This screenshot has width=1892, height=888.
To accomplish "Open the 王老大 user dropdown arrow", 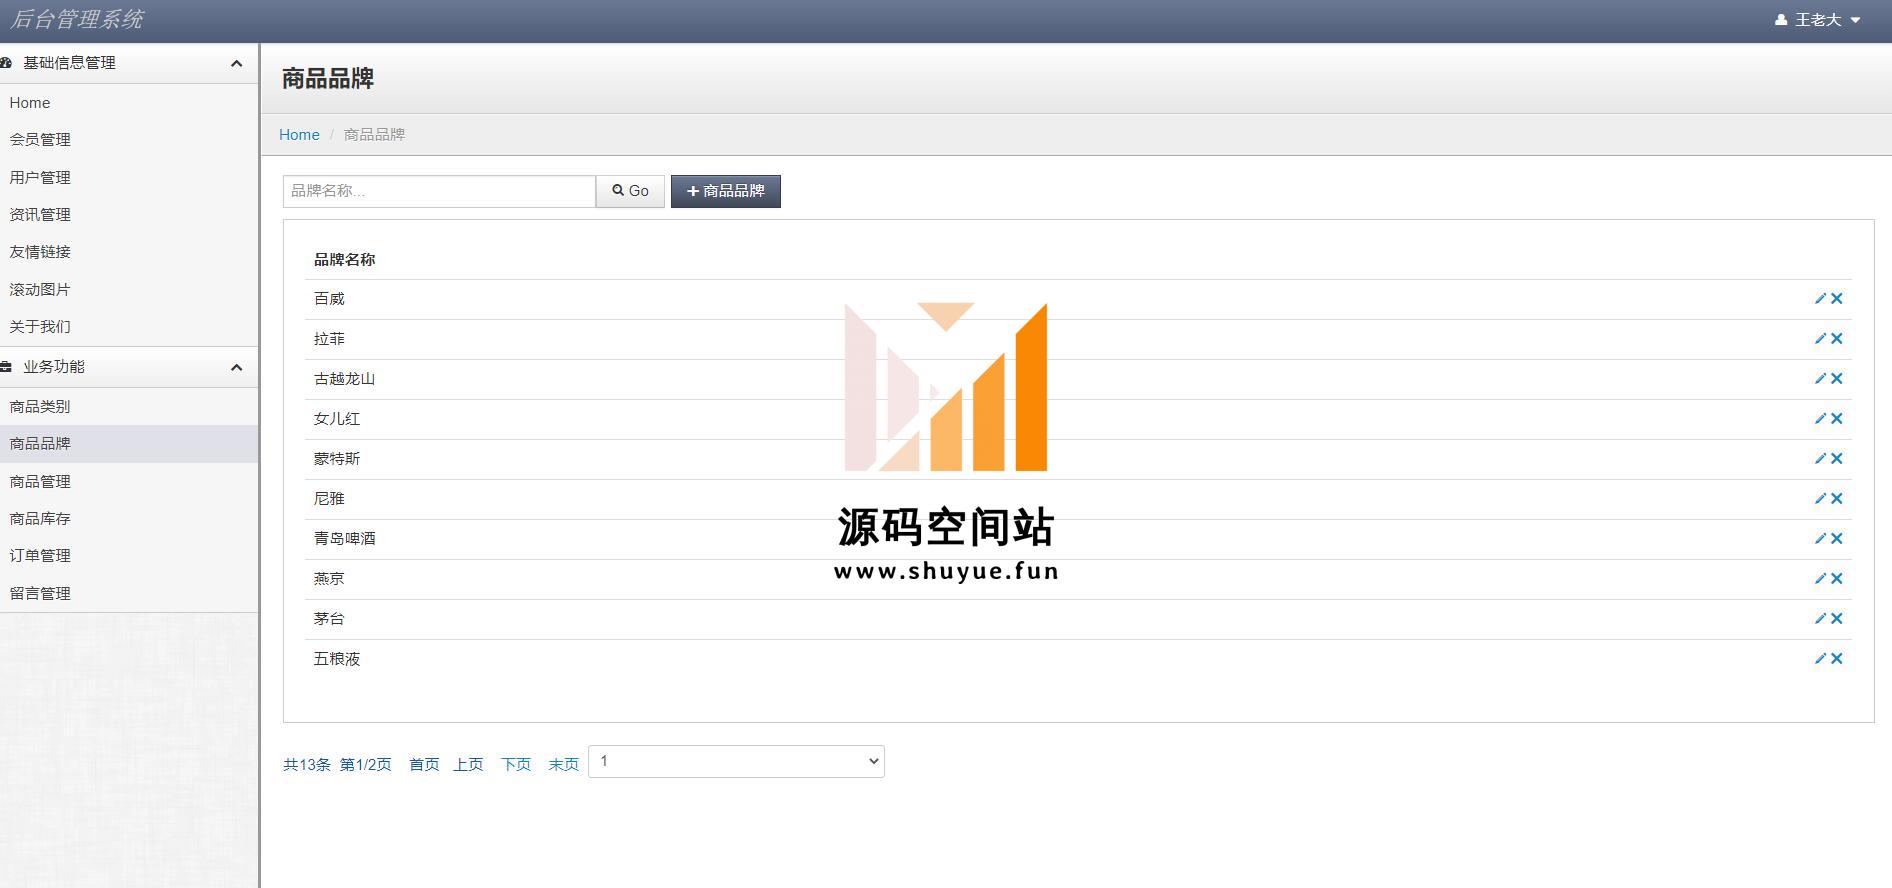I will (x=1856, y=20).
